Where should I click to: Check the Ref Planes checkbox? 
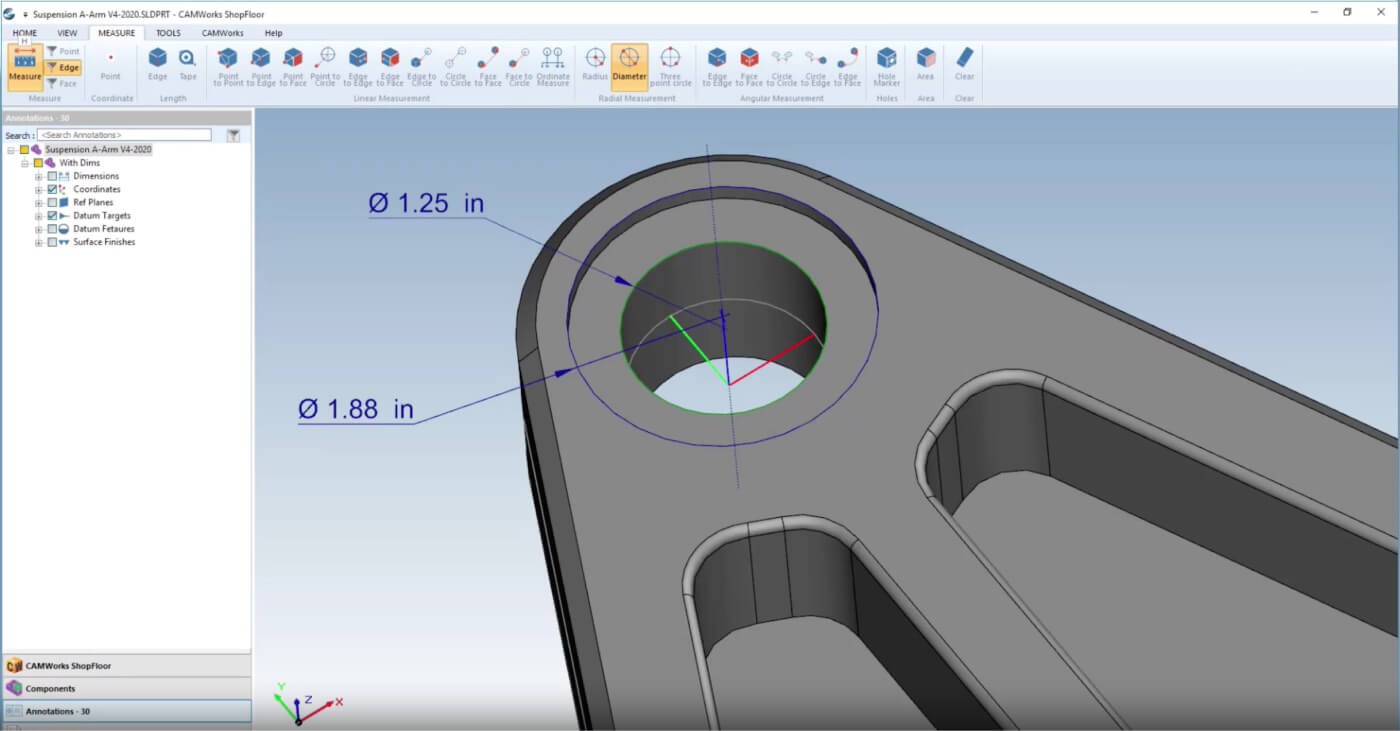(52, 202)
